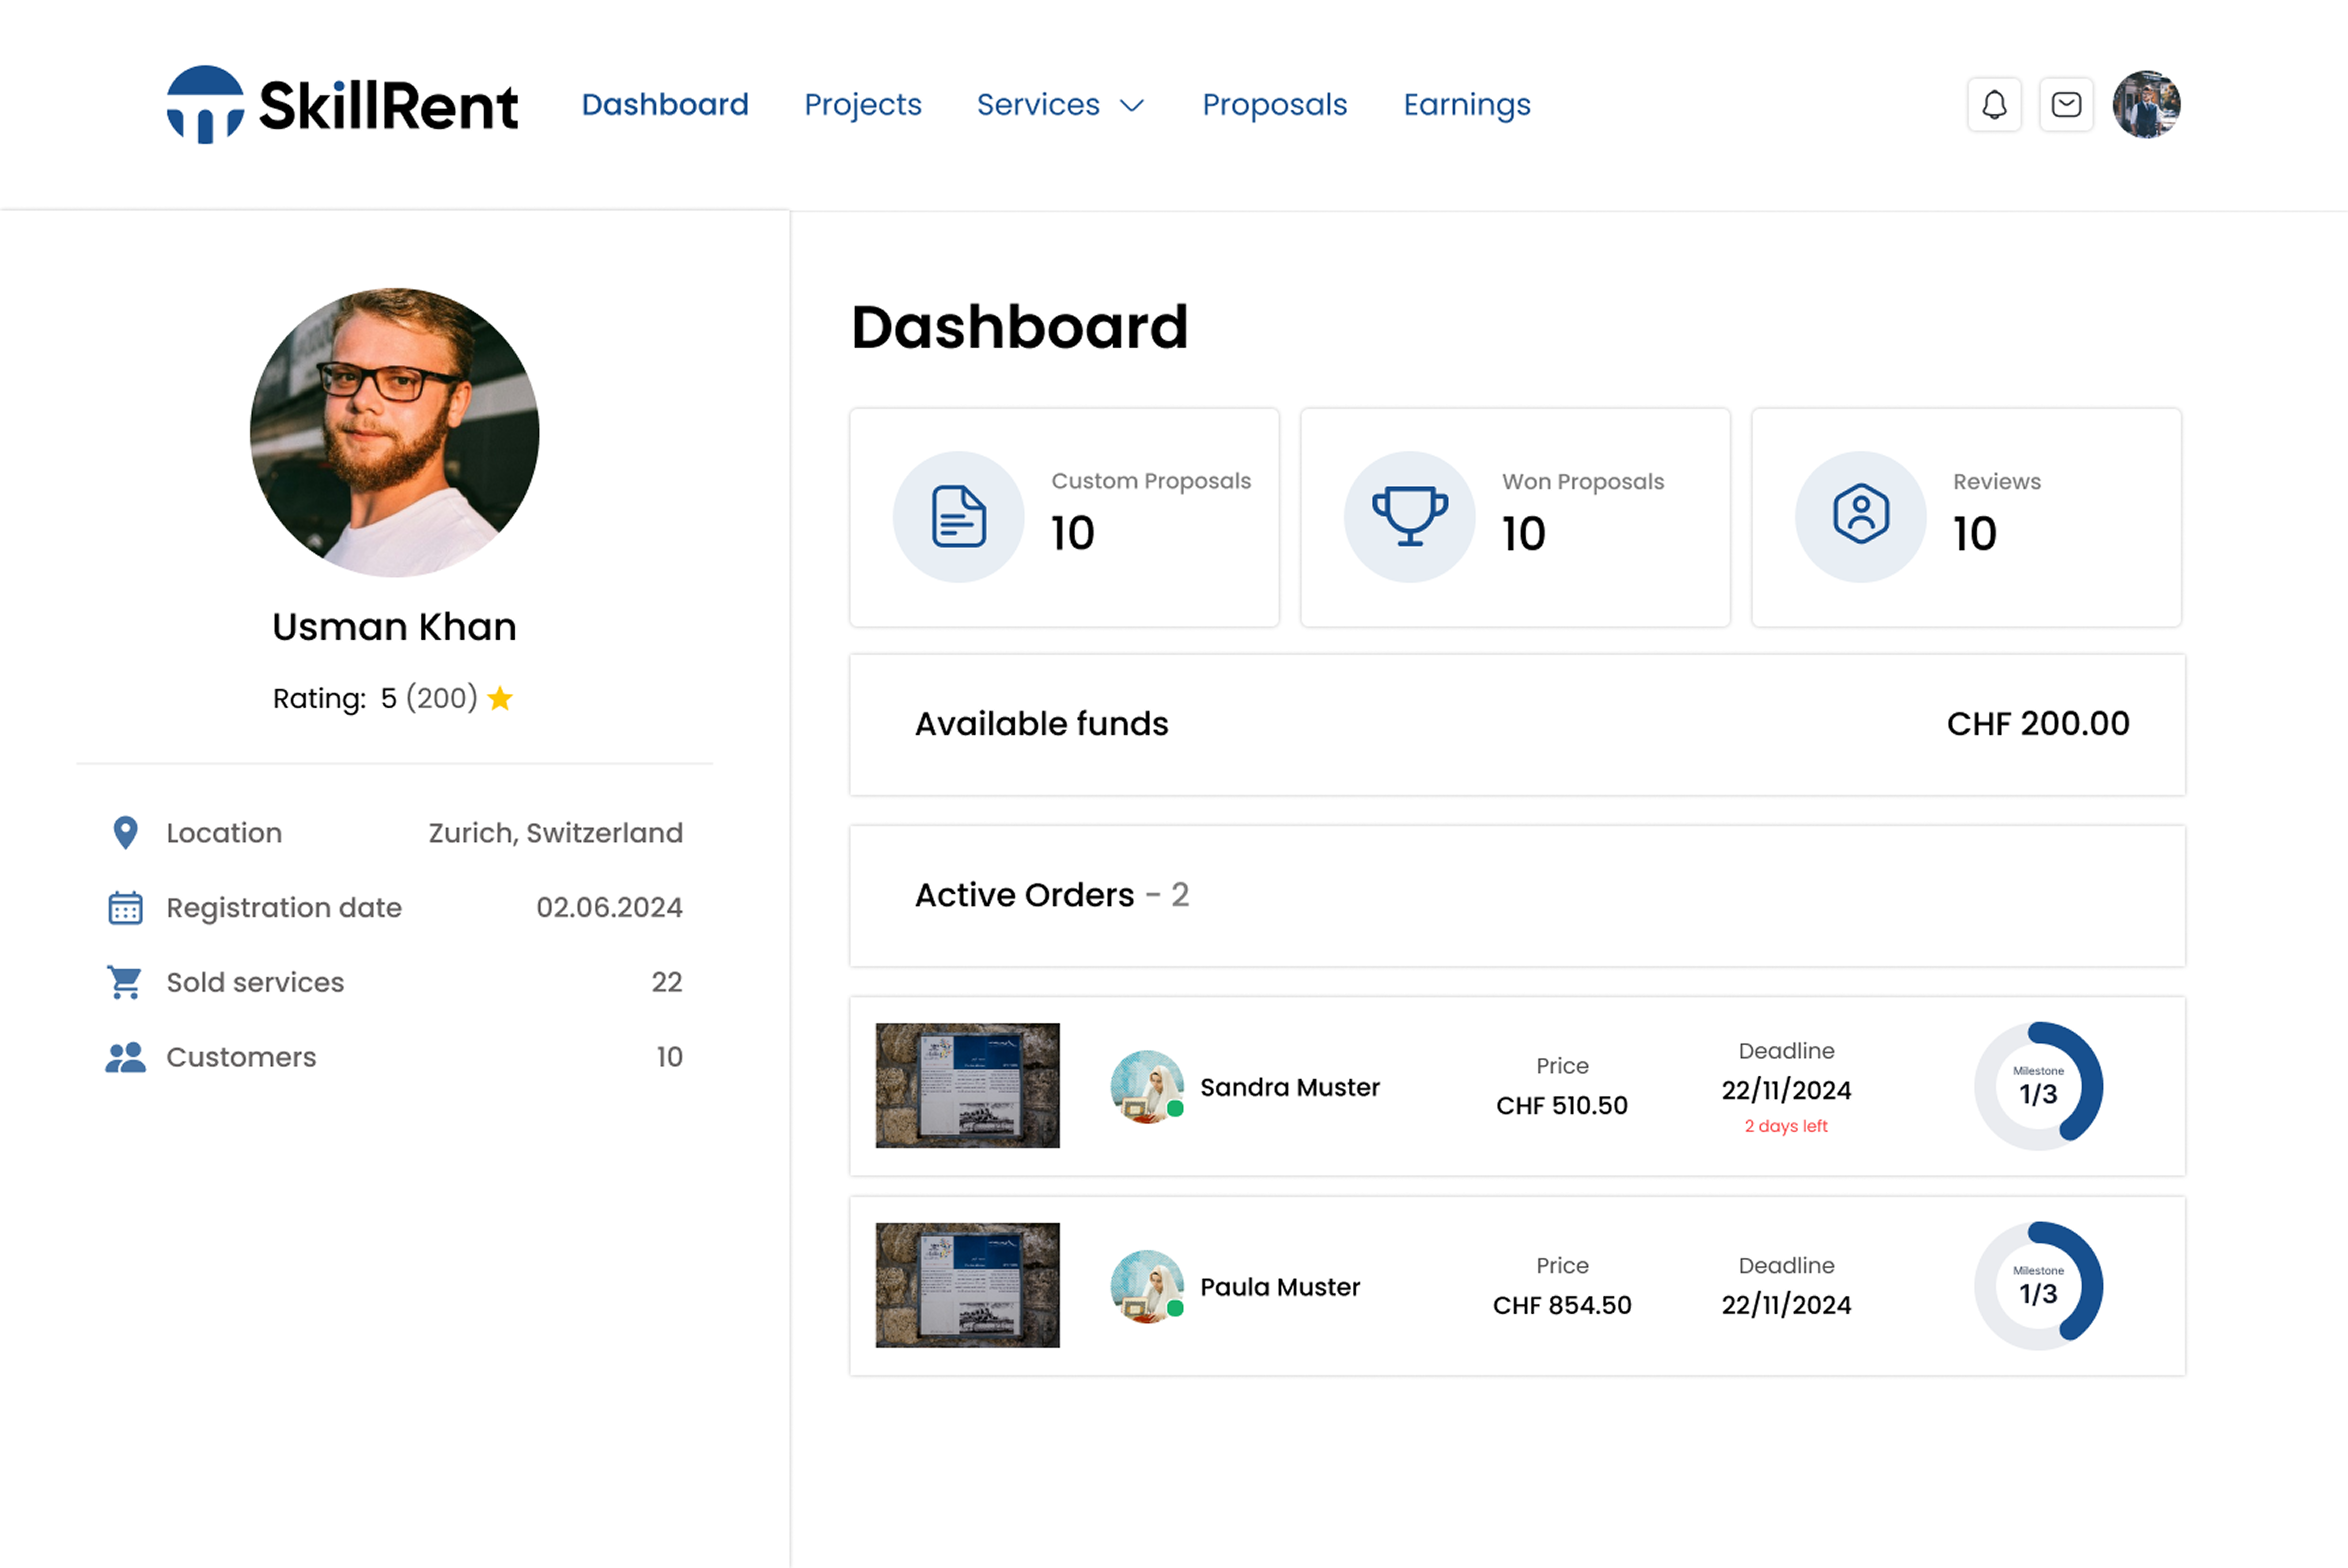Expand the Services dropdown chevron
This screenshot has height=1568, width=2348.
click(x=1132, y=106)
